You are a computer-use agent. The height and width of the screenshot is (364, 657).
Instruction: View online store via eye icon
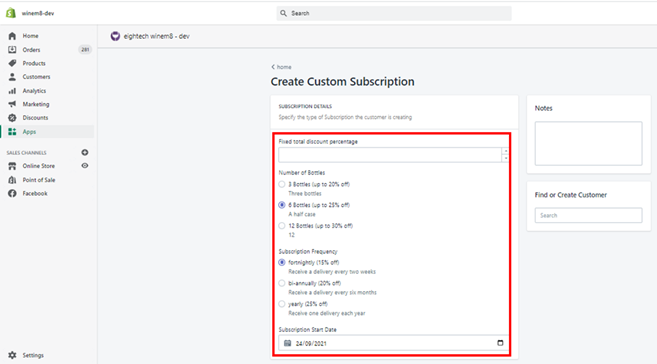click(85, 166)
